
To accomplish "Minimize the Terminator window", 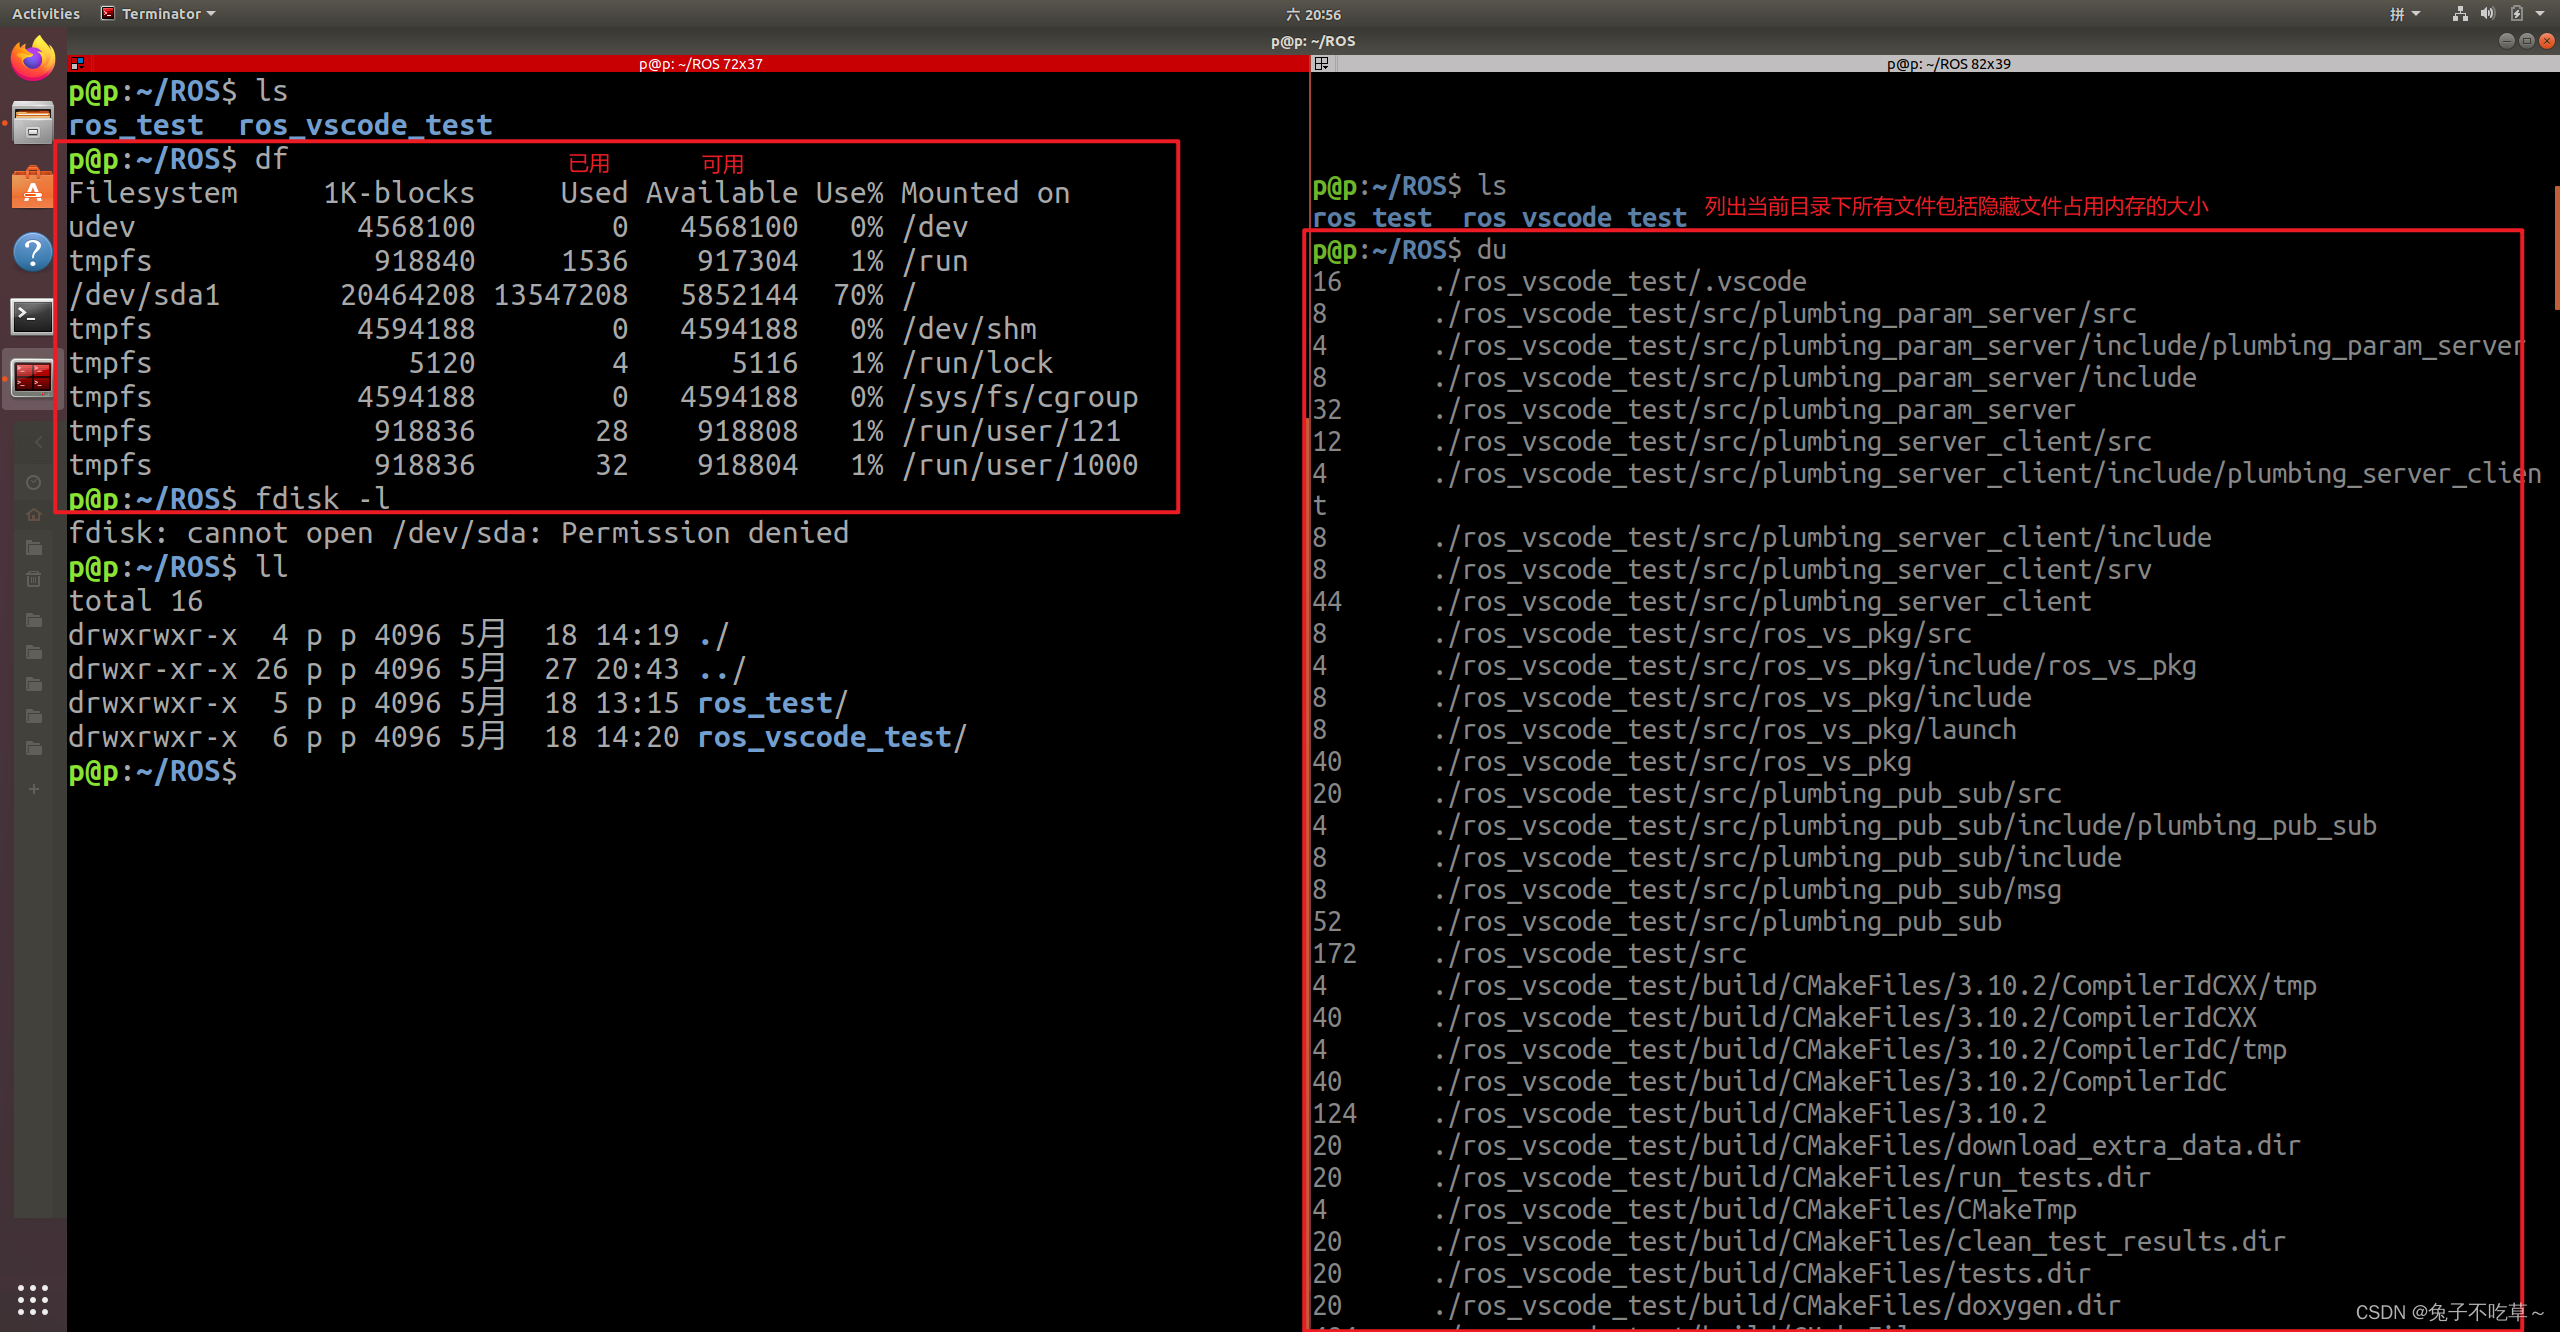I will (2505, 41).
